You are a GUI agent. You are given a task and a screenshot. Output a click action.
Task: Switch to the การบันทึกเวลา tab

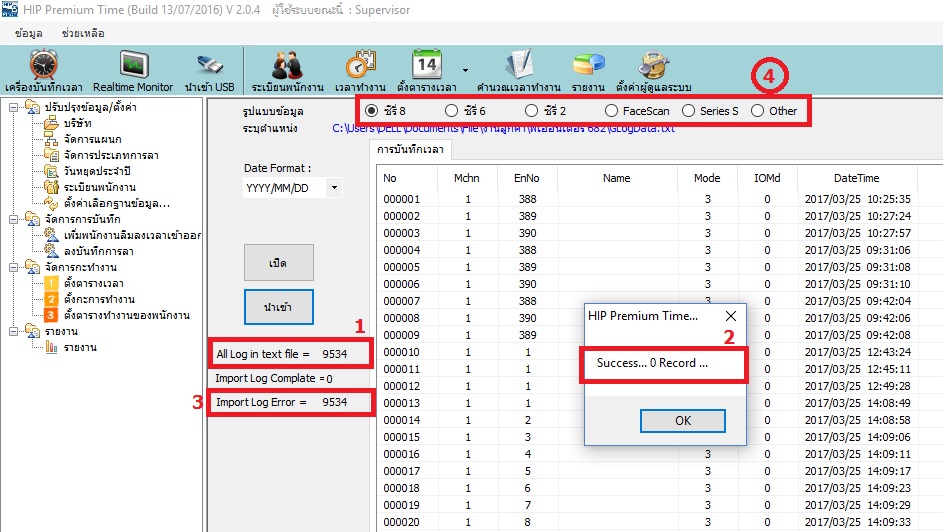point(410,149)
